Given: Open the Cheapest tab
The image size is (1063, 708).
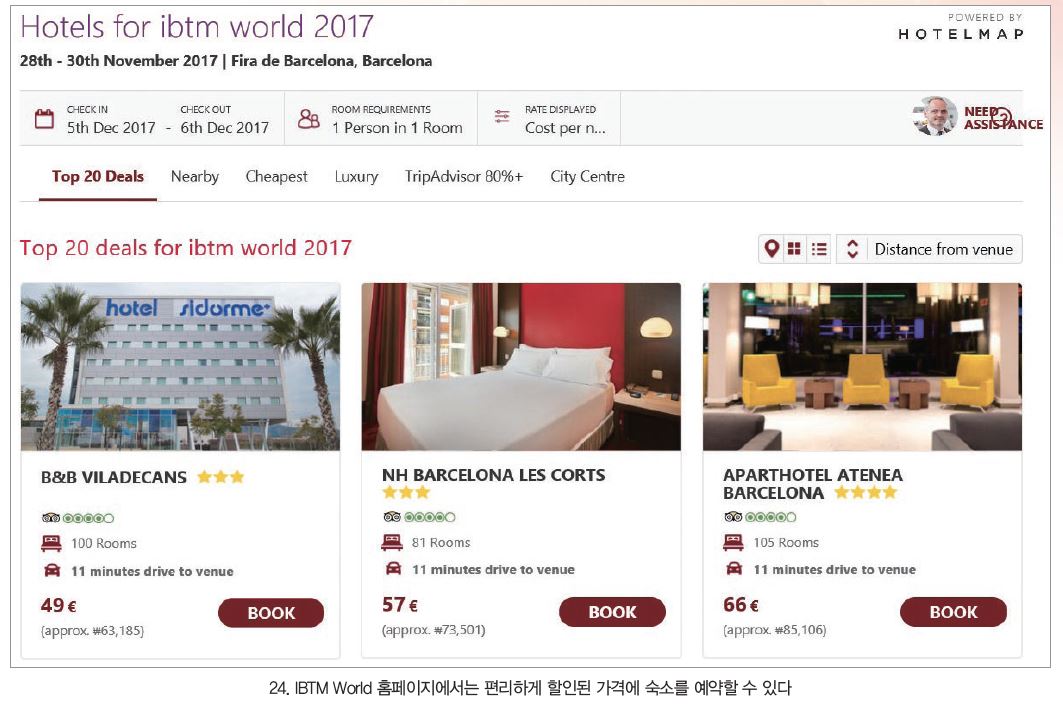Looking at the screenshot, I should click(x=276, y=176).
